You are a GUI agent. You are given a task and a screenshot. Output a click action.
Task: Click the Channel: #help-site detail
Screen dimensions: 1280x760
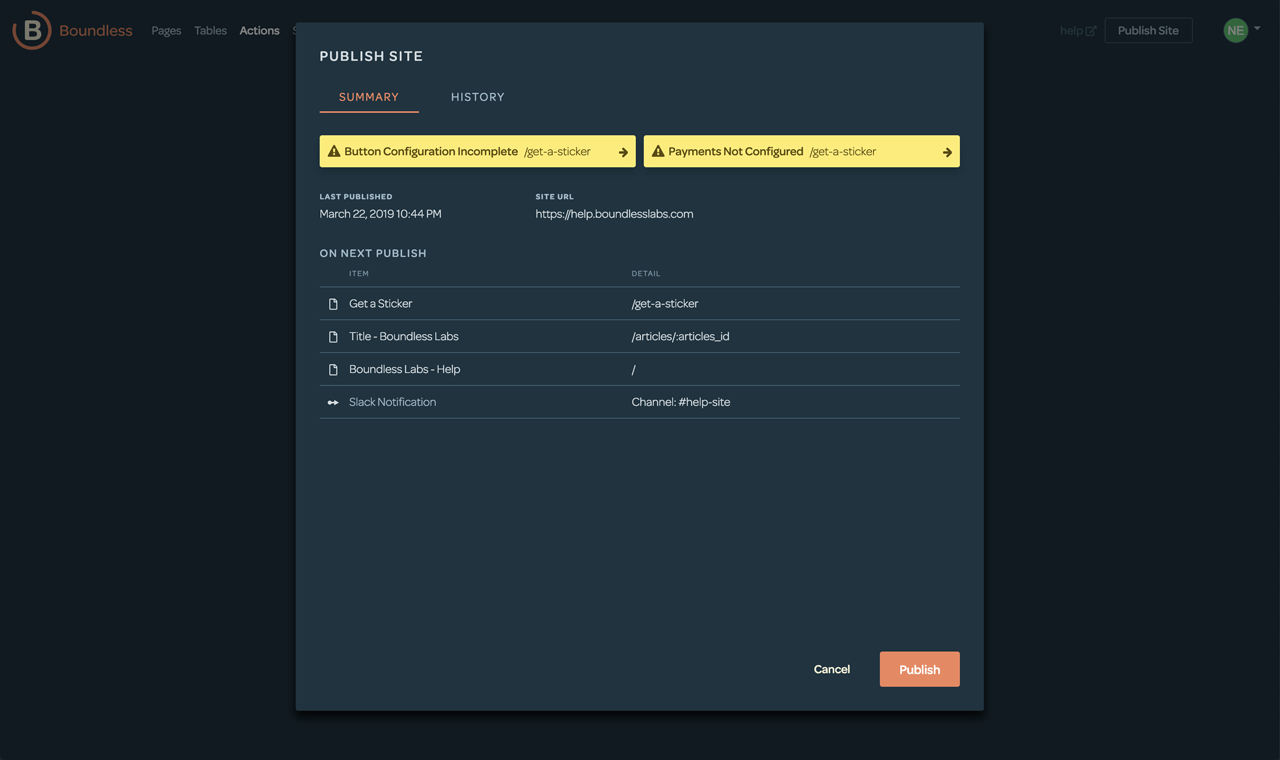[681, 402]
